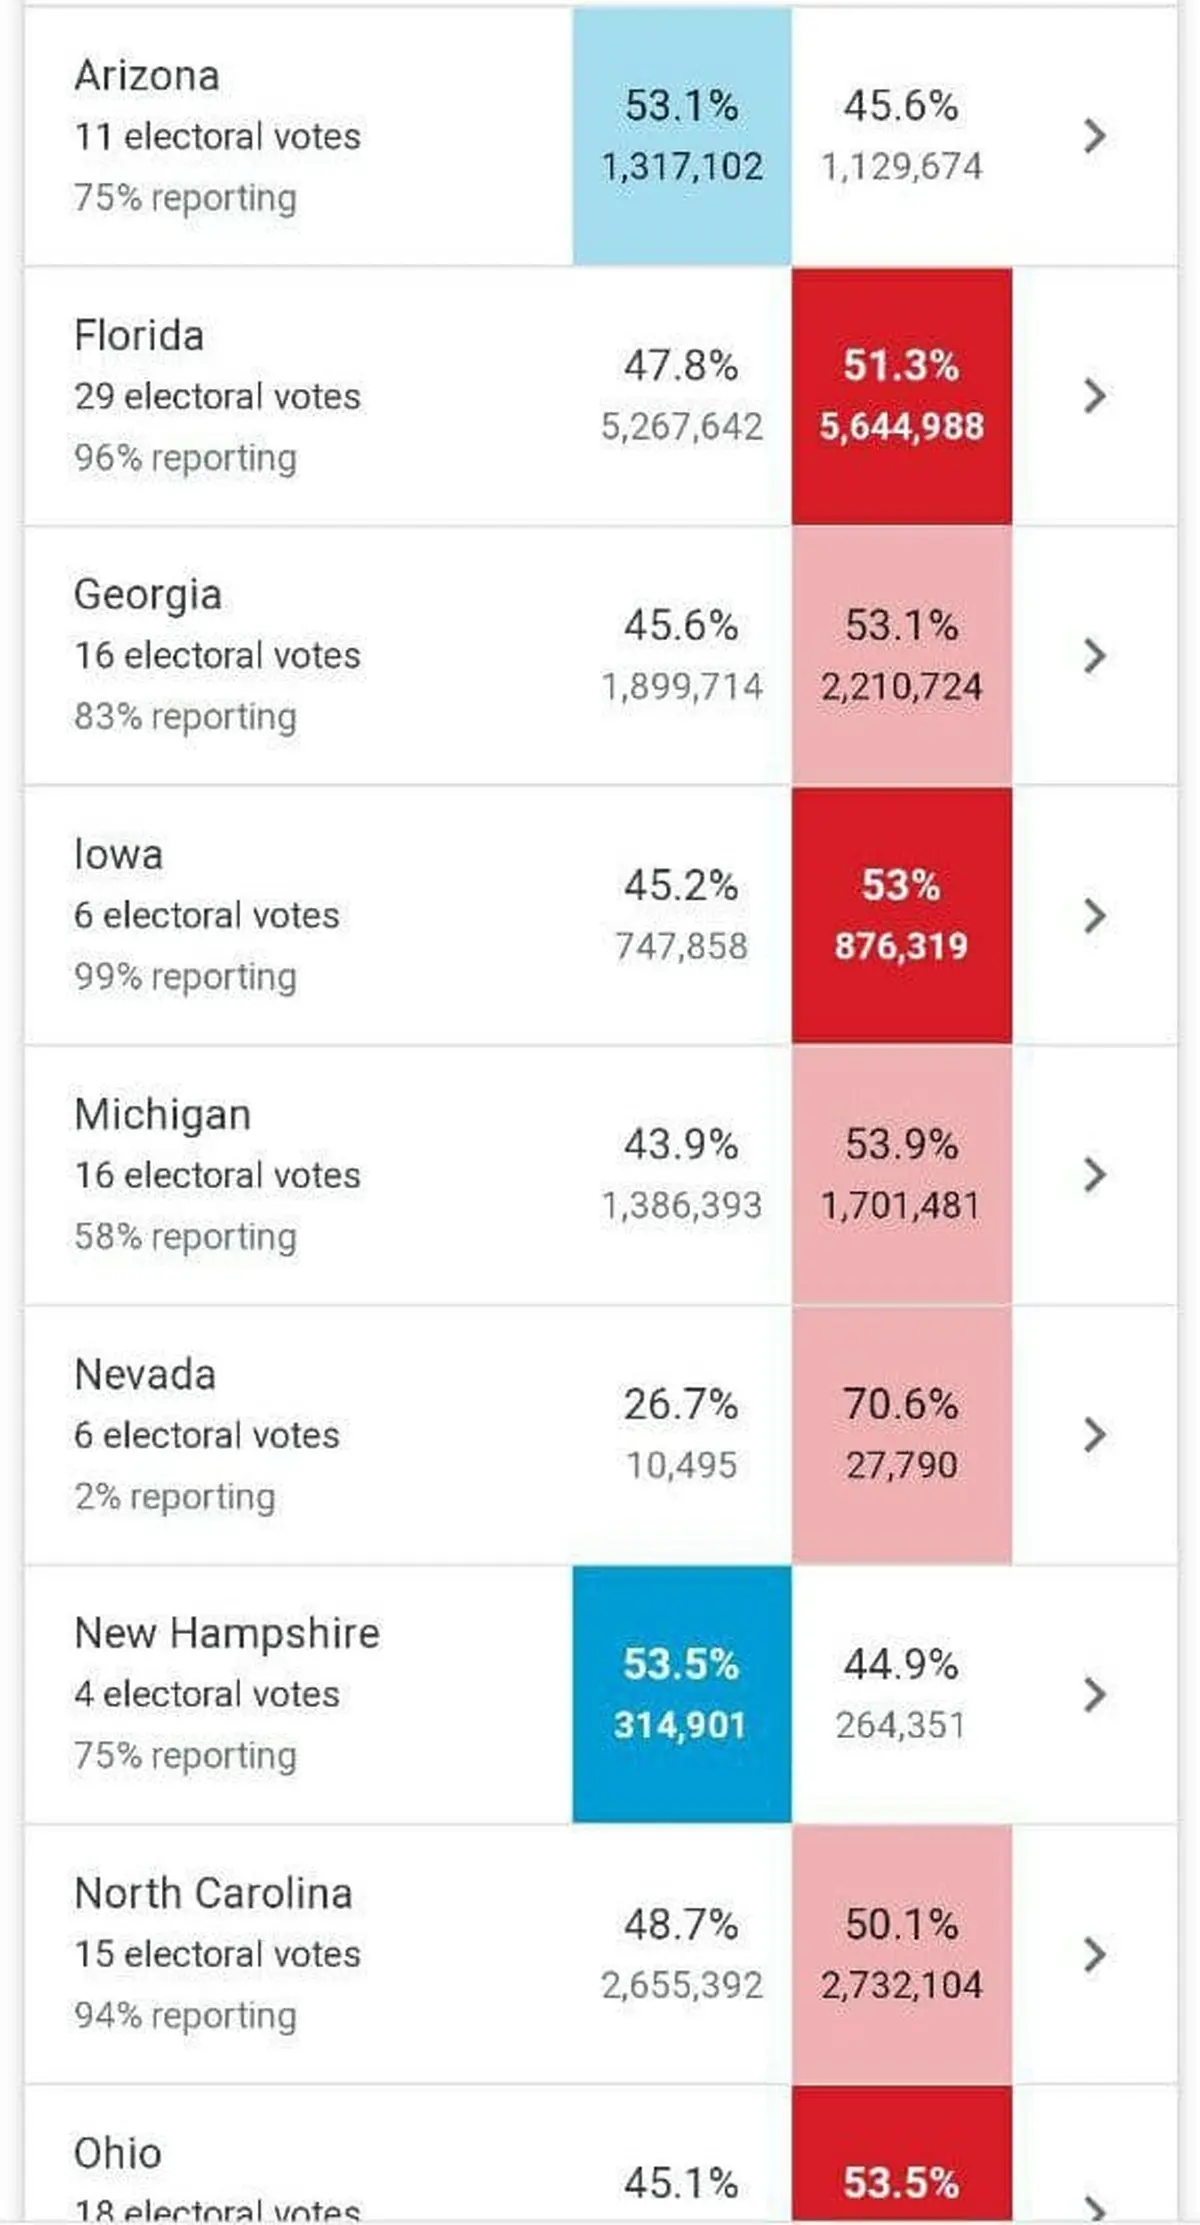The width and height of the screenshot is (1200, 2225).
Task: Open the Michigan state name link
Action: [162, 1115]
